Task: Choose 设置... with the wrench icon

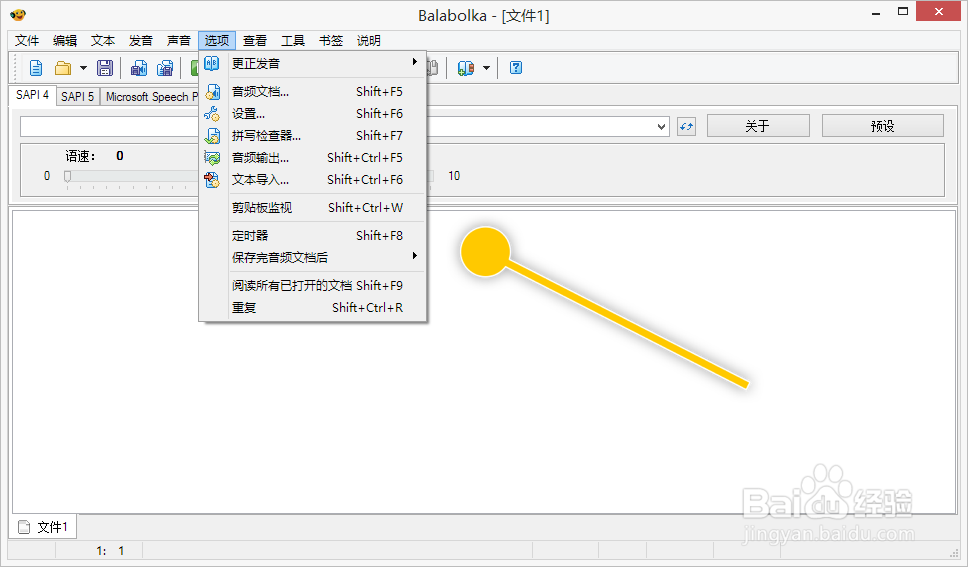Action: [x=312, y=114]
